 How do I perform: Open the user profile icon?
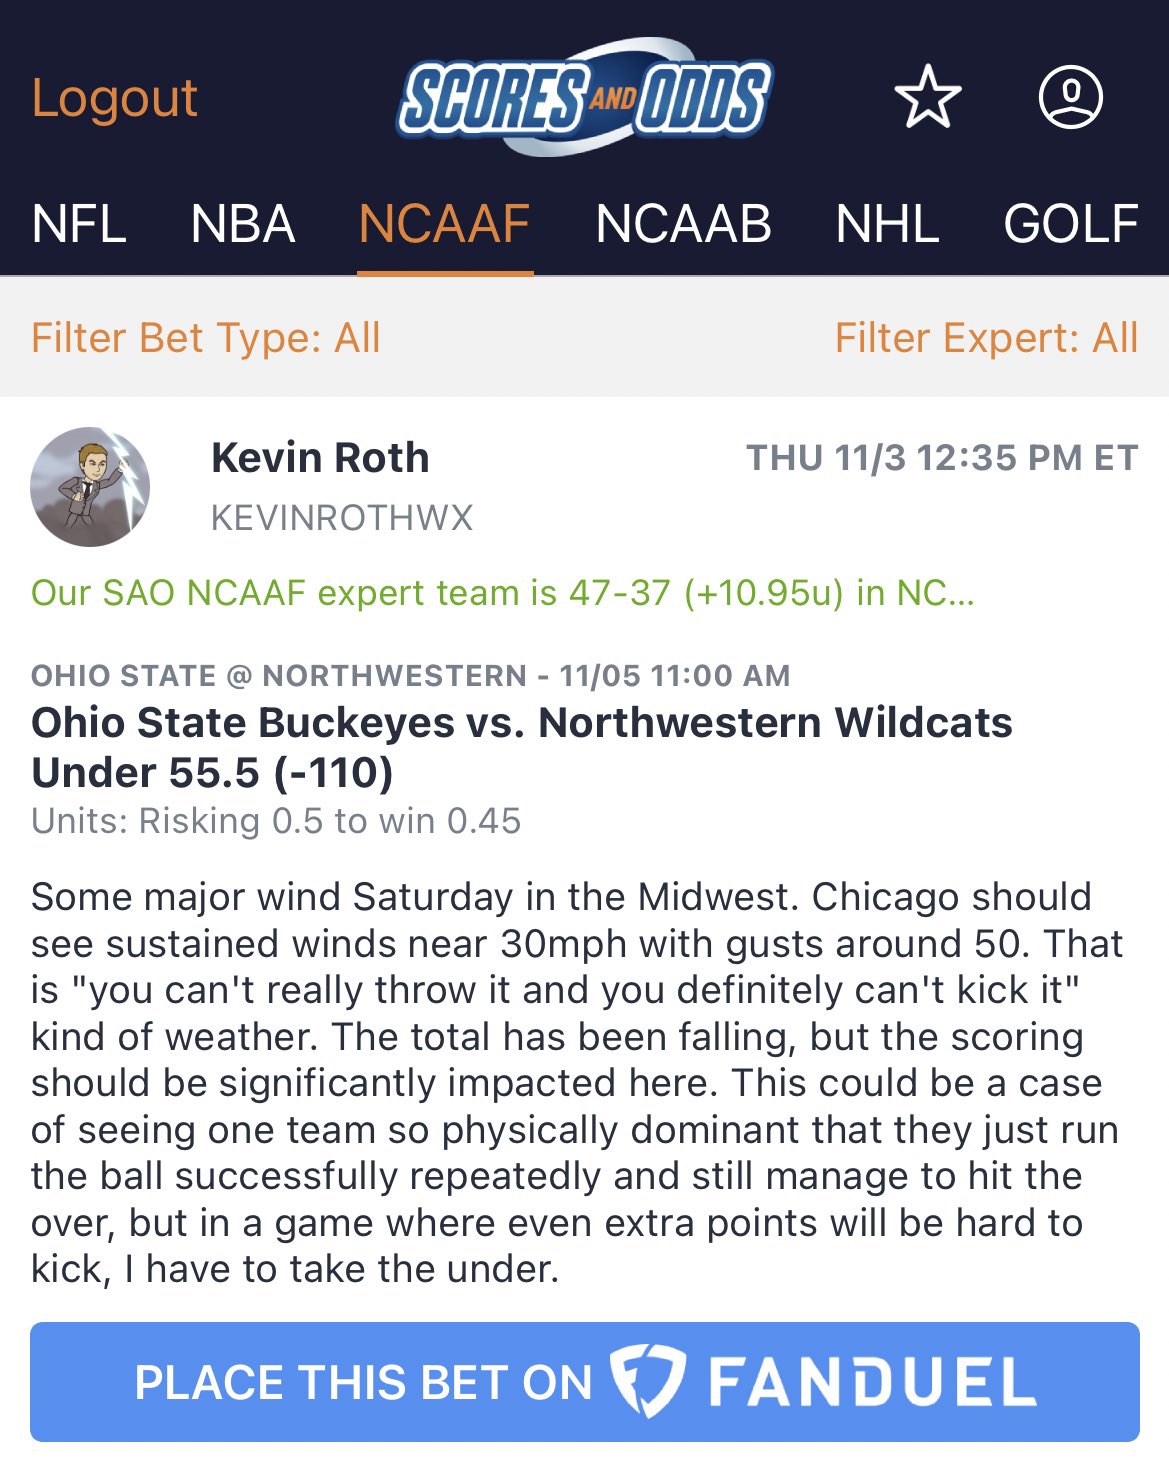click(x=1071, y=97)
